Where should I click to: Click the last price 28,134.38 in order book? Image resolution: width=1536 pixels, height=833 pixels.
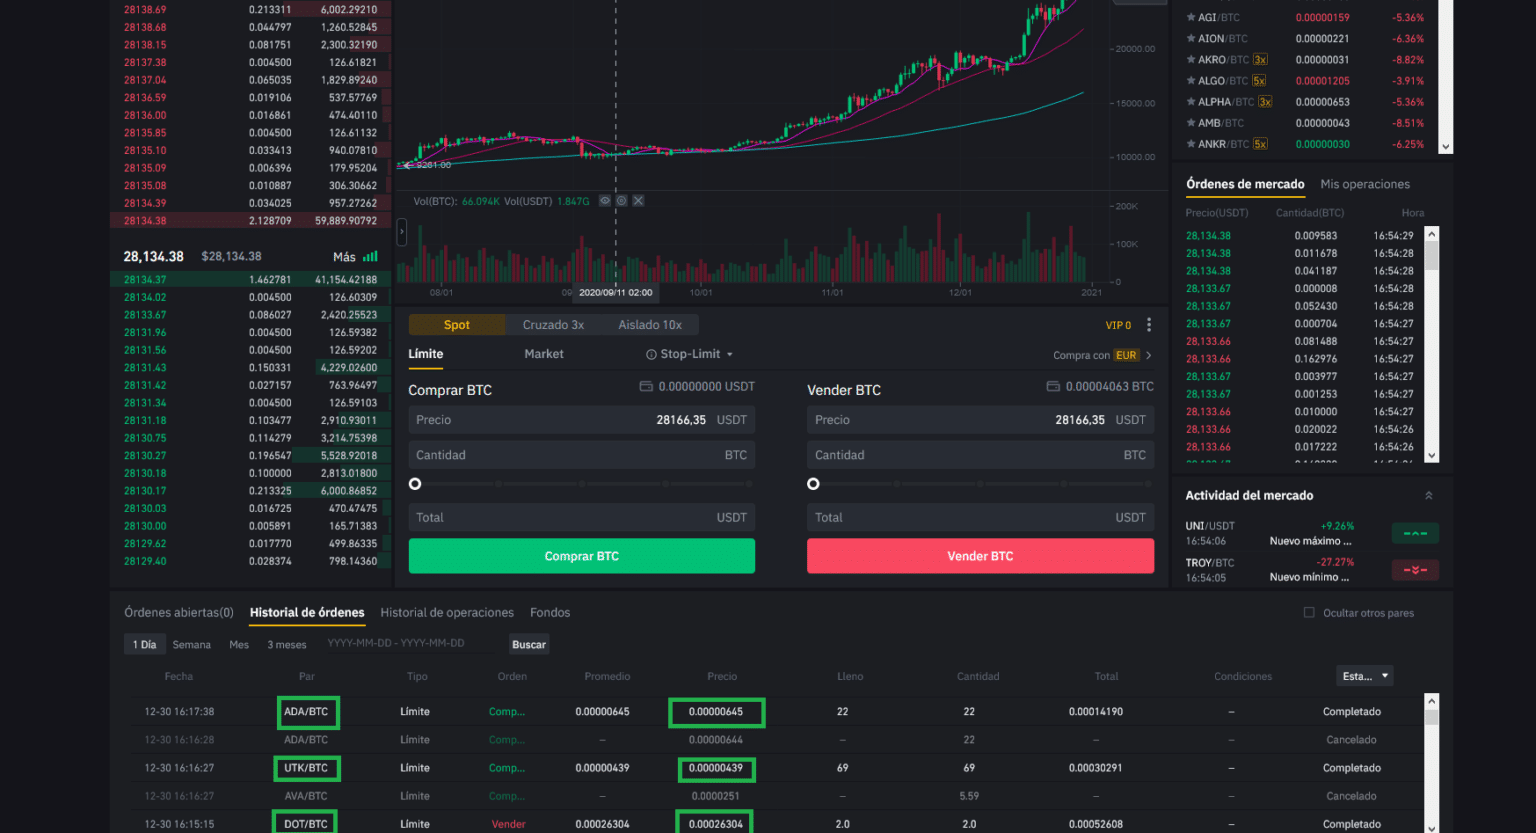coord(154,256)
